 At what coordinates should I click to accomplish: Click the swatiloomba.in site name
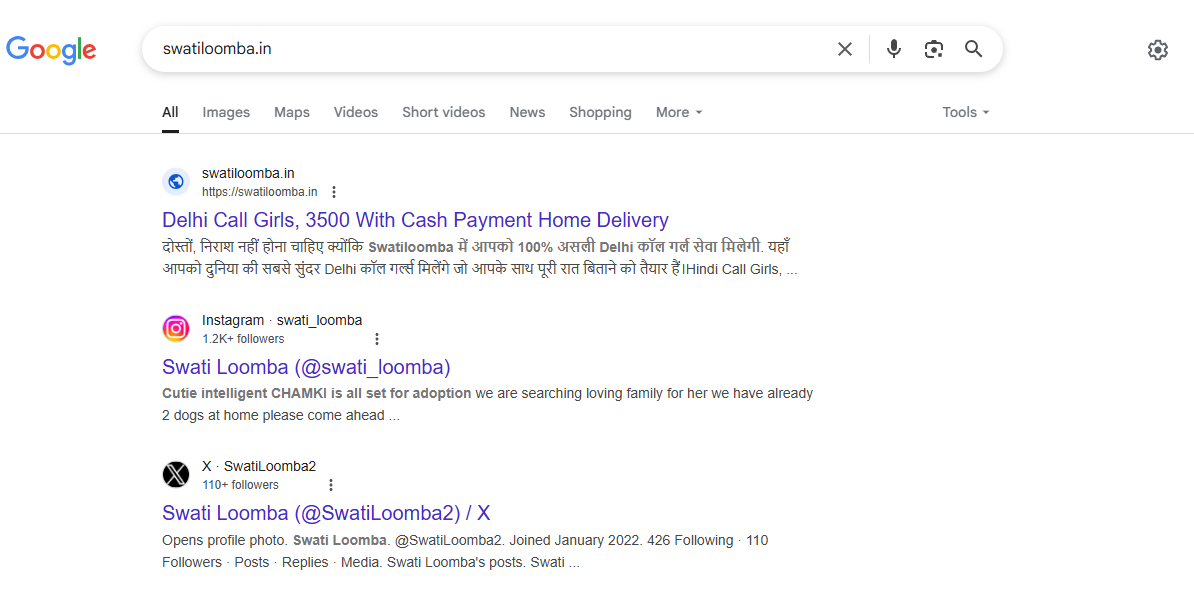[x=248, y=174]
